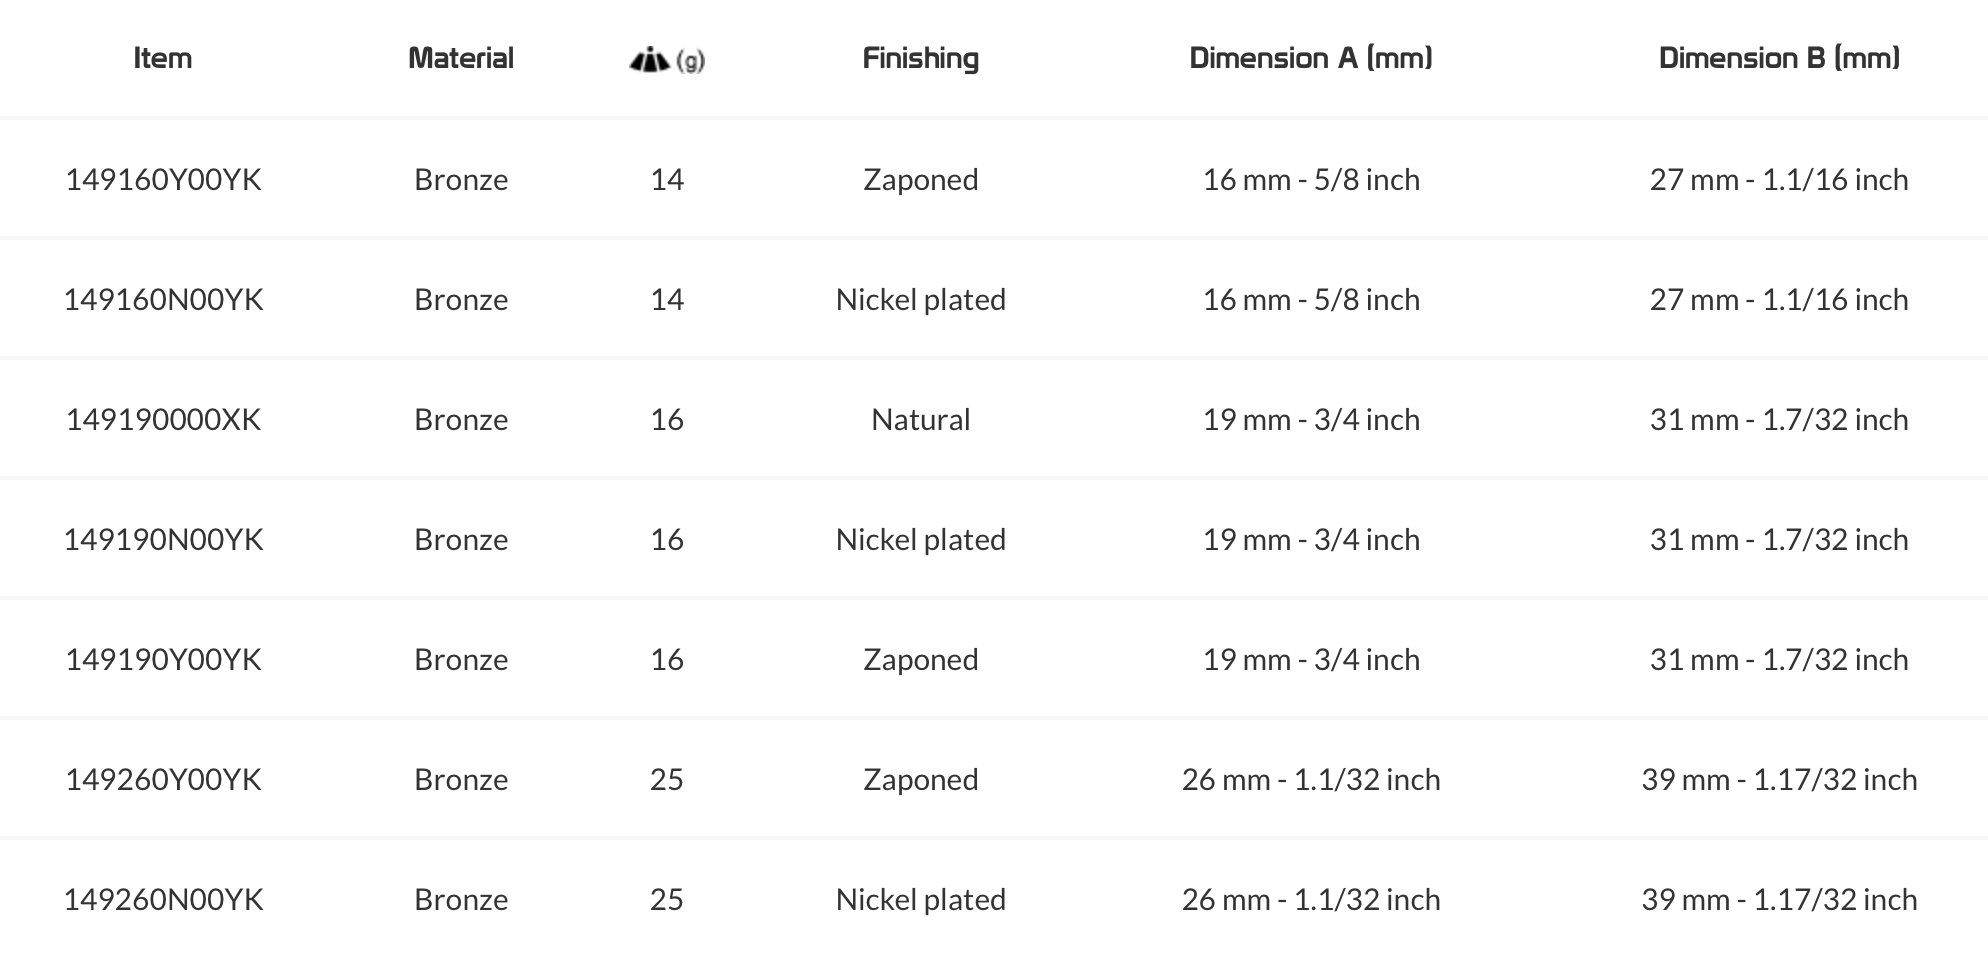Select item code 149190Y00YK
Viewport: 1988px width, 970px height.
(163, 660)
